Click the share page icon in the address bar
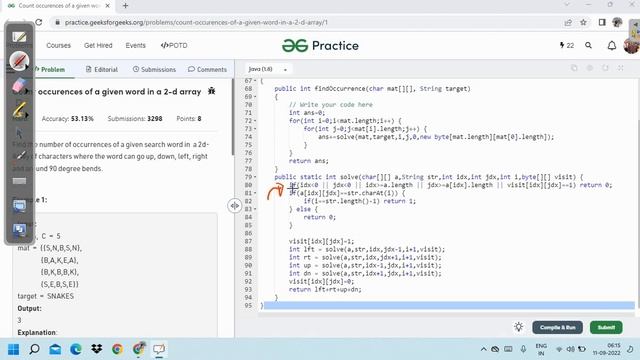This screenshot has height=360, width=640. [x=568, y=22]
